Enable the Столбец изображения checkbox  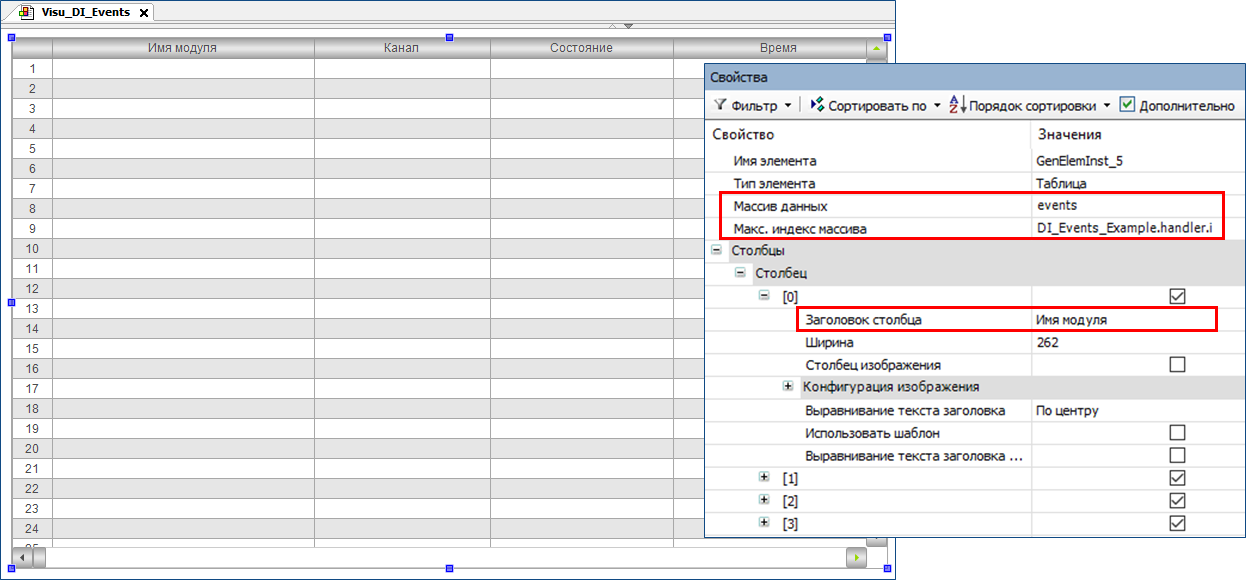(x=1177, y=365)
